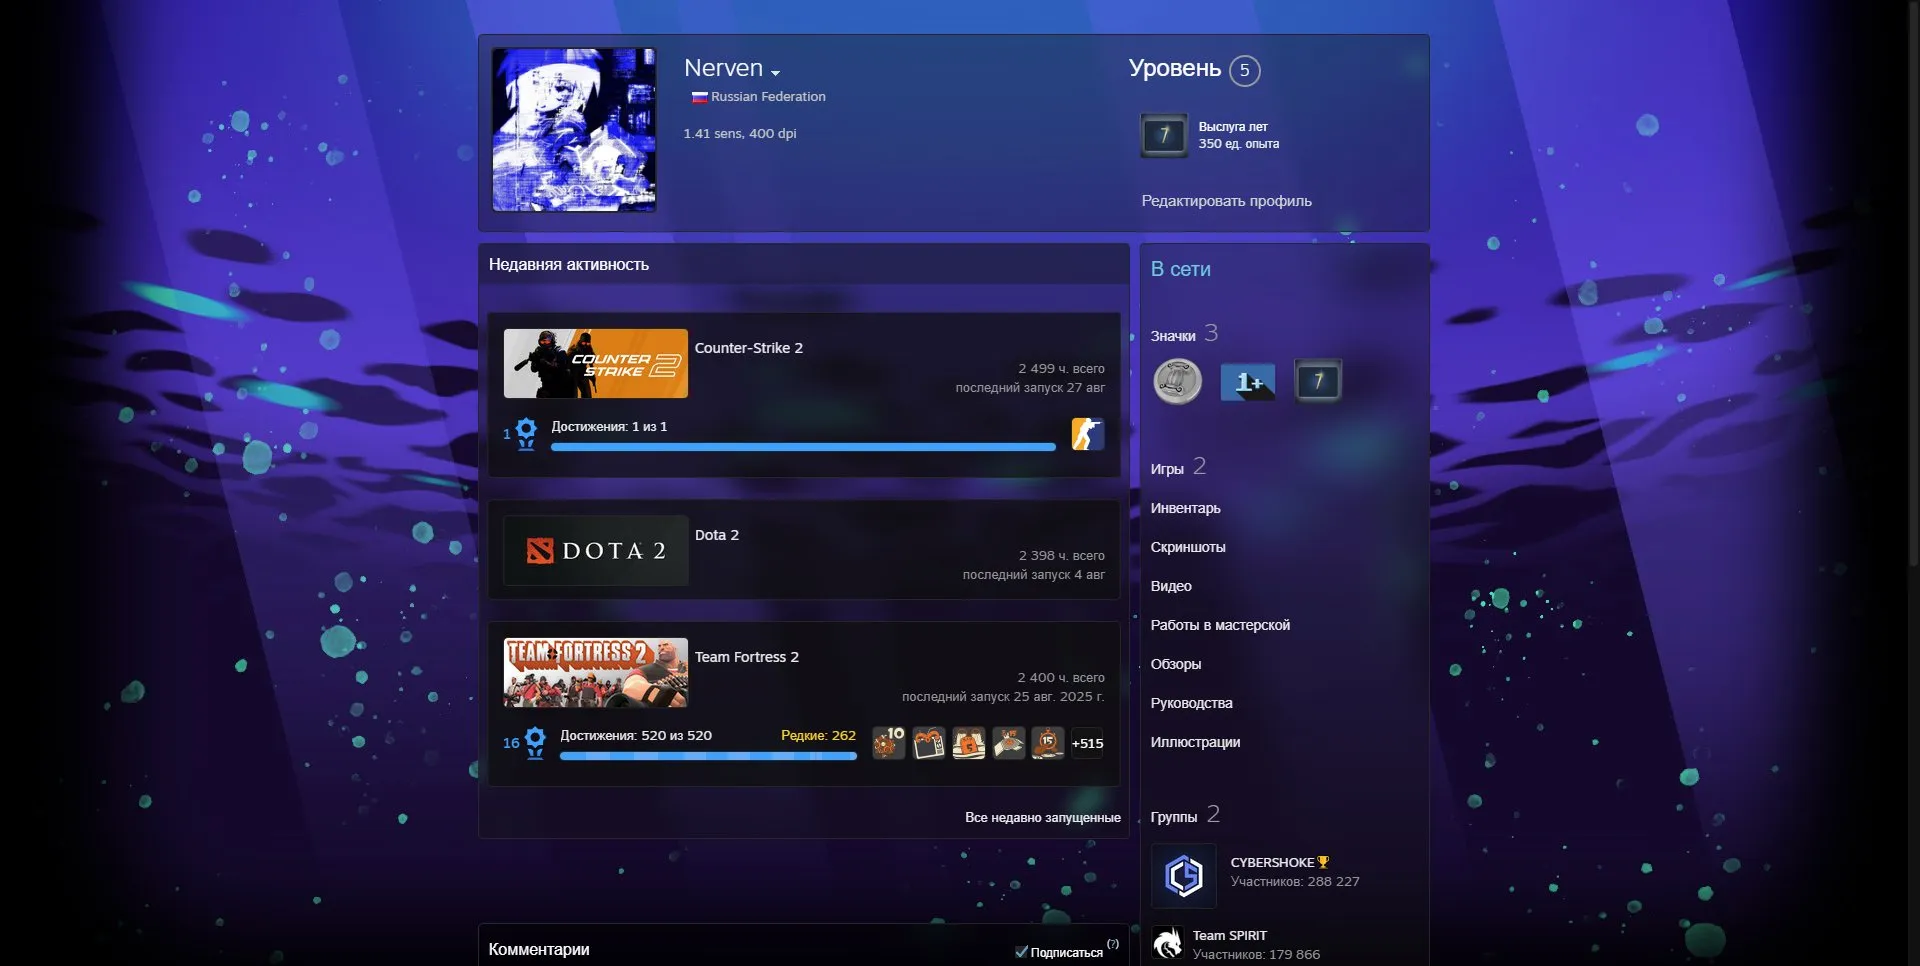View the TF2 achievement icon marked 10
The width and height of the screenshot is (1920, 966).
click(889, 743)
